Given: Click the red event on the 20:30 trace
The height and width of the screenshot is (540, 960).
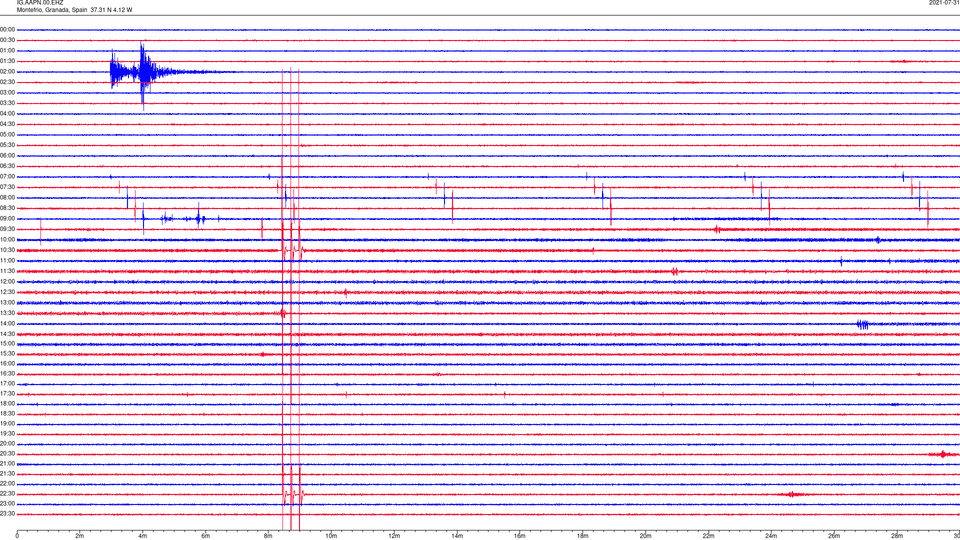Looking at the screenshot, I should tap(943, 454).
